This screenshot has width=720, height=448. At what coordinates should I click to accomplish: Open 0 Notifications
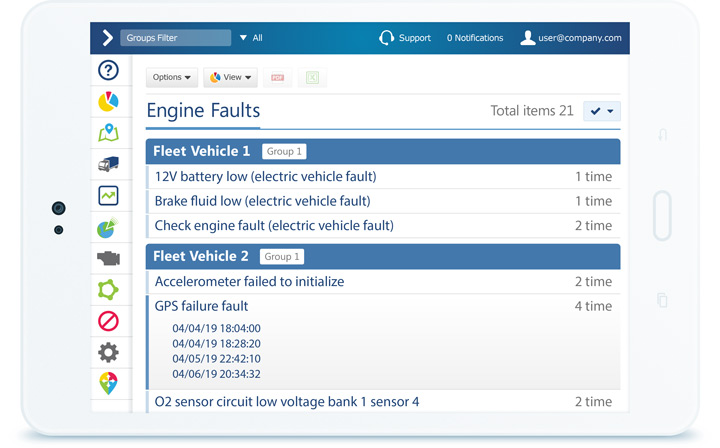point(475,38)
